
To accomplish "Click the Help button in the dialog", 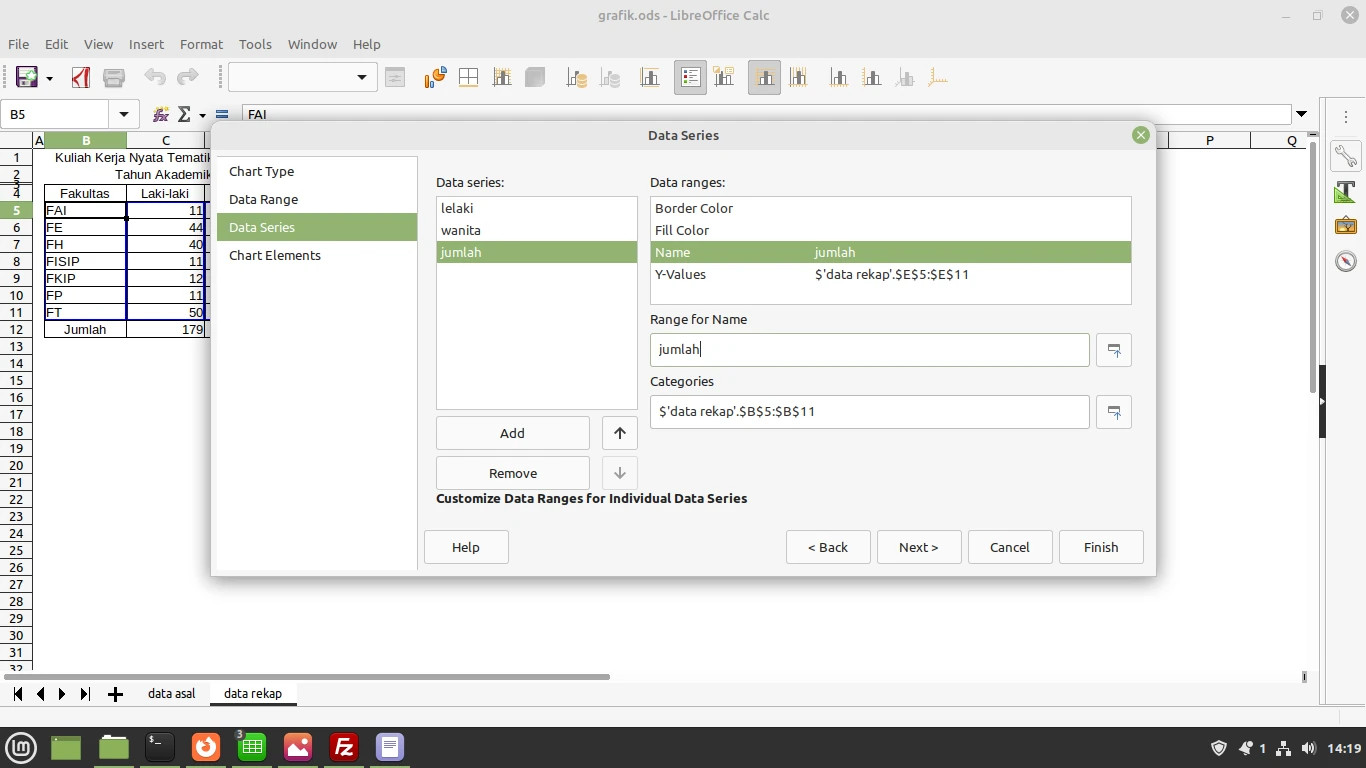I will coord(466,547).
